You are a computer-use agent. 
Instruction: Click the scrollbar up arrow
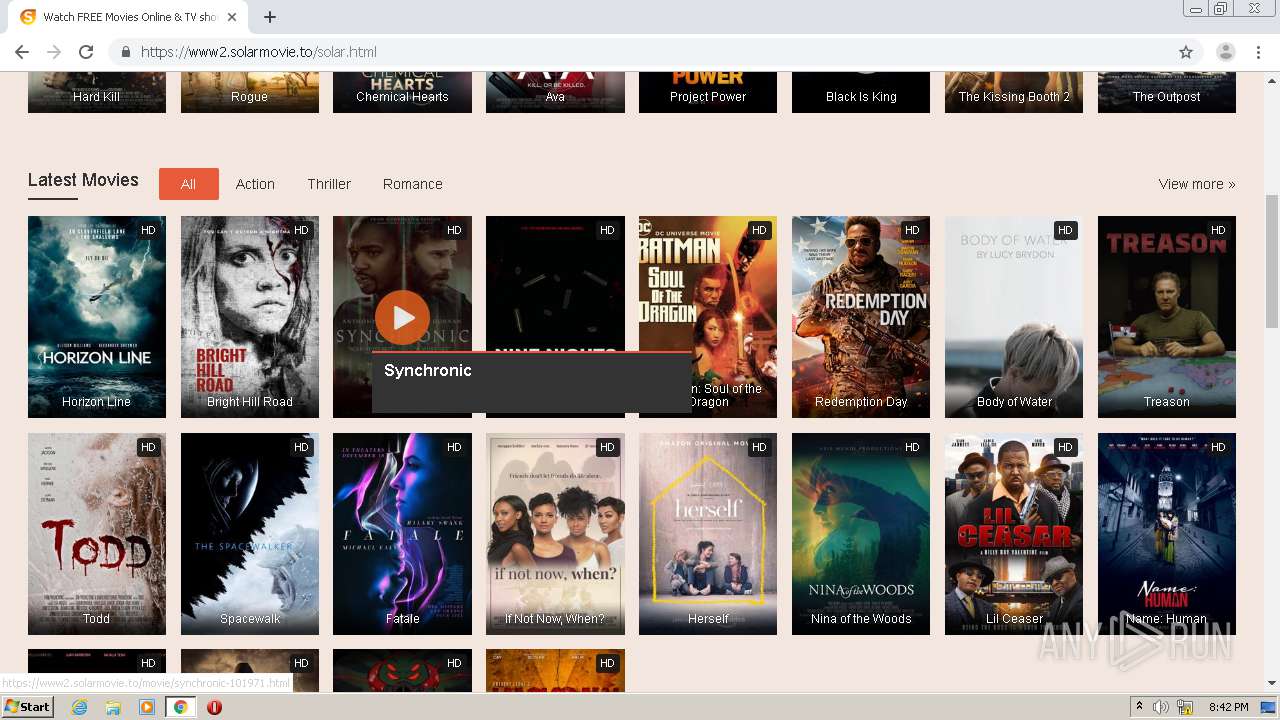point(1272,79)
